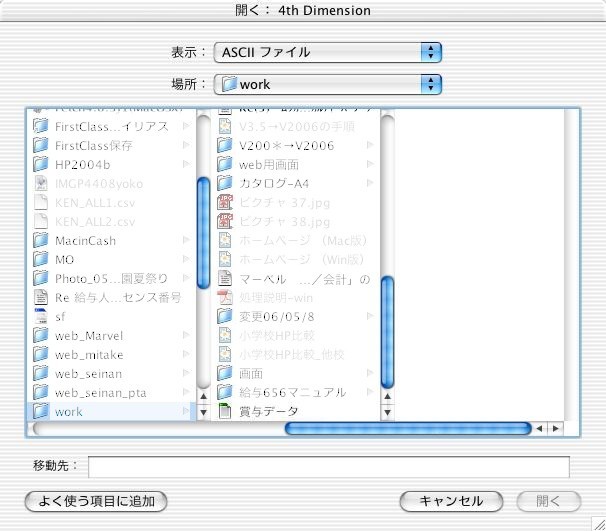Viewport: 606px width, 531px height.
Task: Click よく使う項目に追加 button
Action: (x=96, y=501)
